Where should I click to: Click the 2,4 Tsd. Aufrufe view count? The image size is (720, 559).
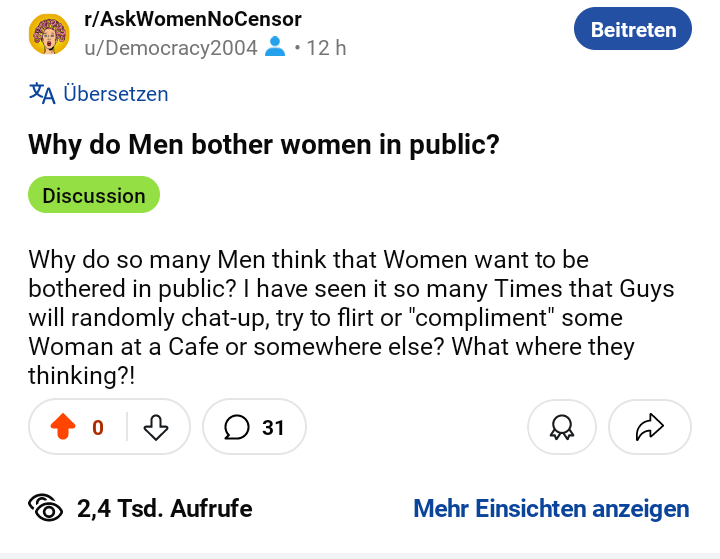point(164,508)
